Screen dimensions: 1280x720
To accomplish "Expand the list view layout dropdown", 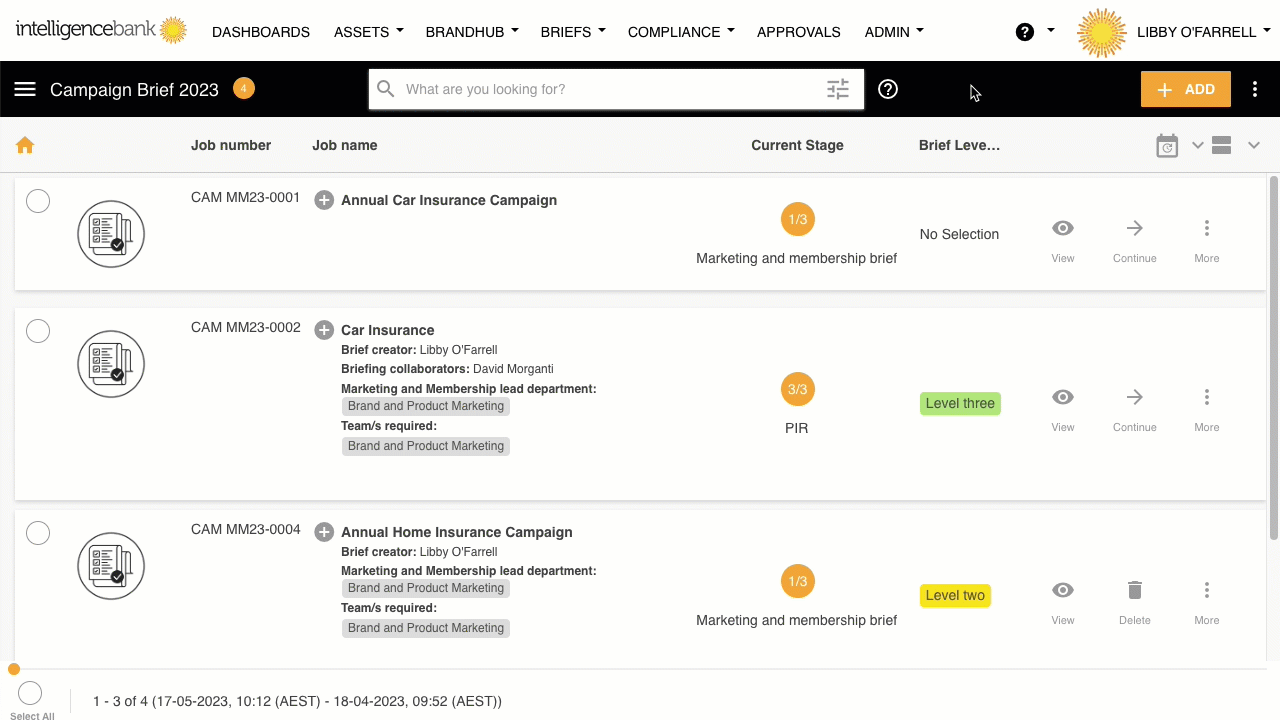I will 1253,146.
